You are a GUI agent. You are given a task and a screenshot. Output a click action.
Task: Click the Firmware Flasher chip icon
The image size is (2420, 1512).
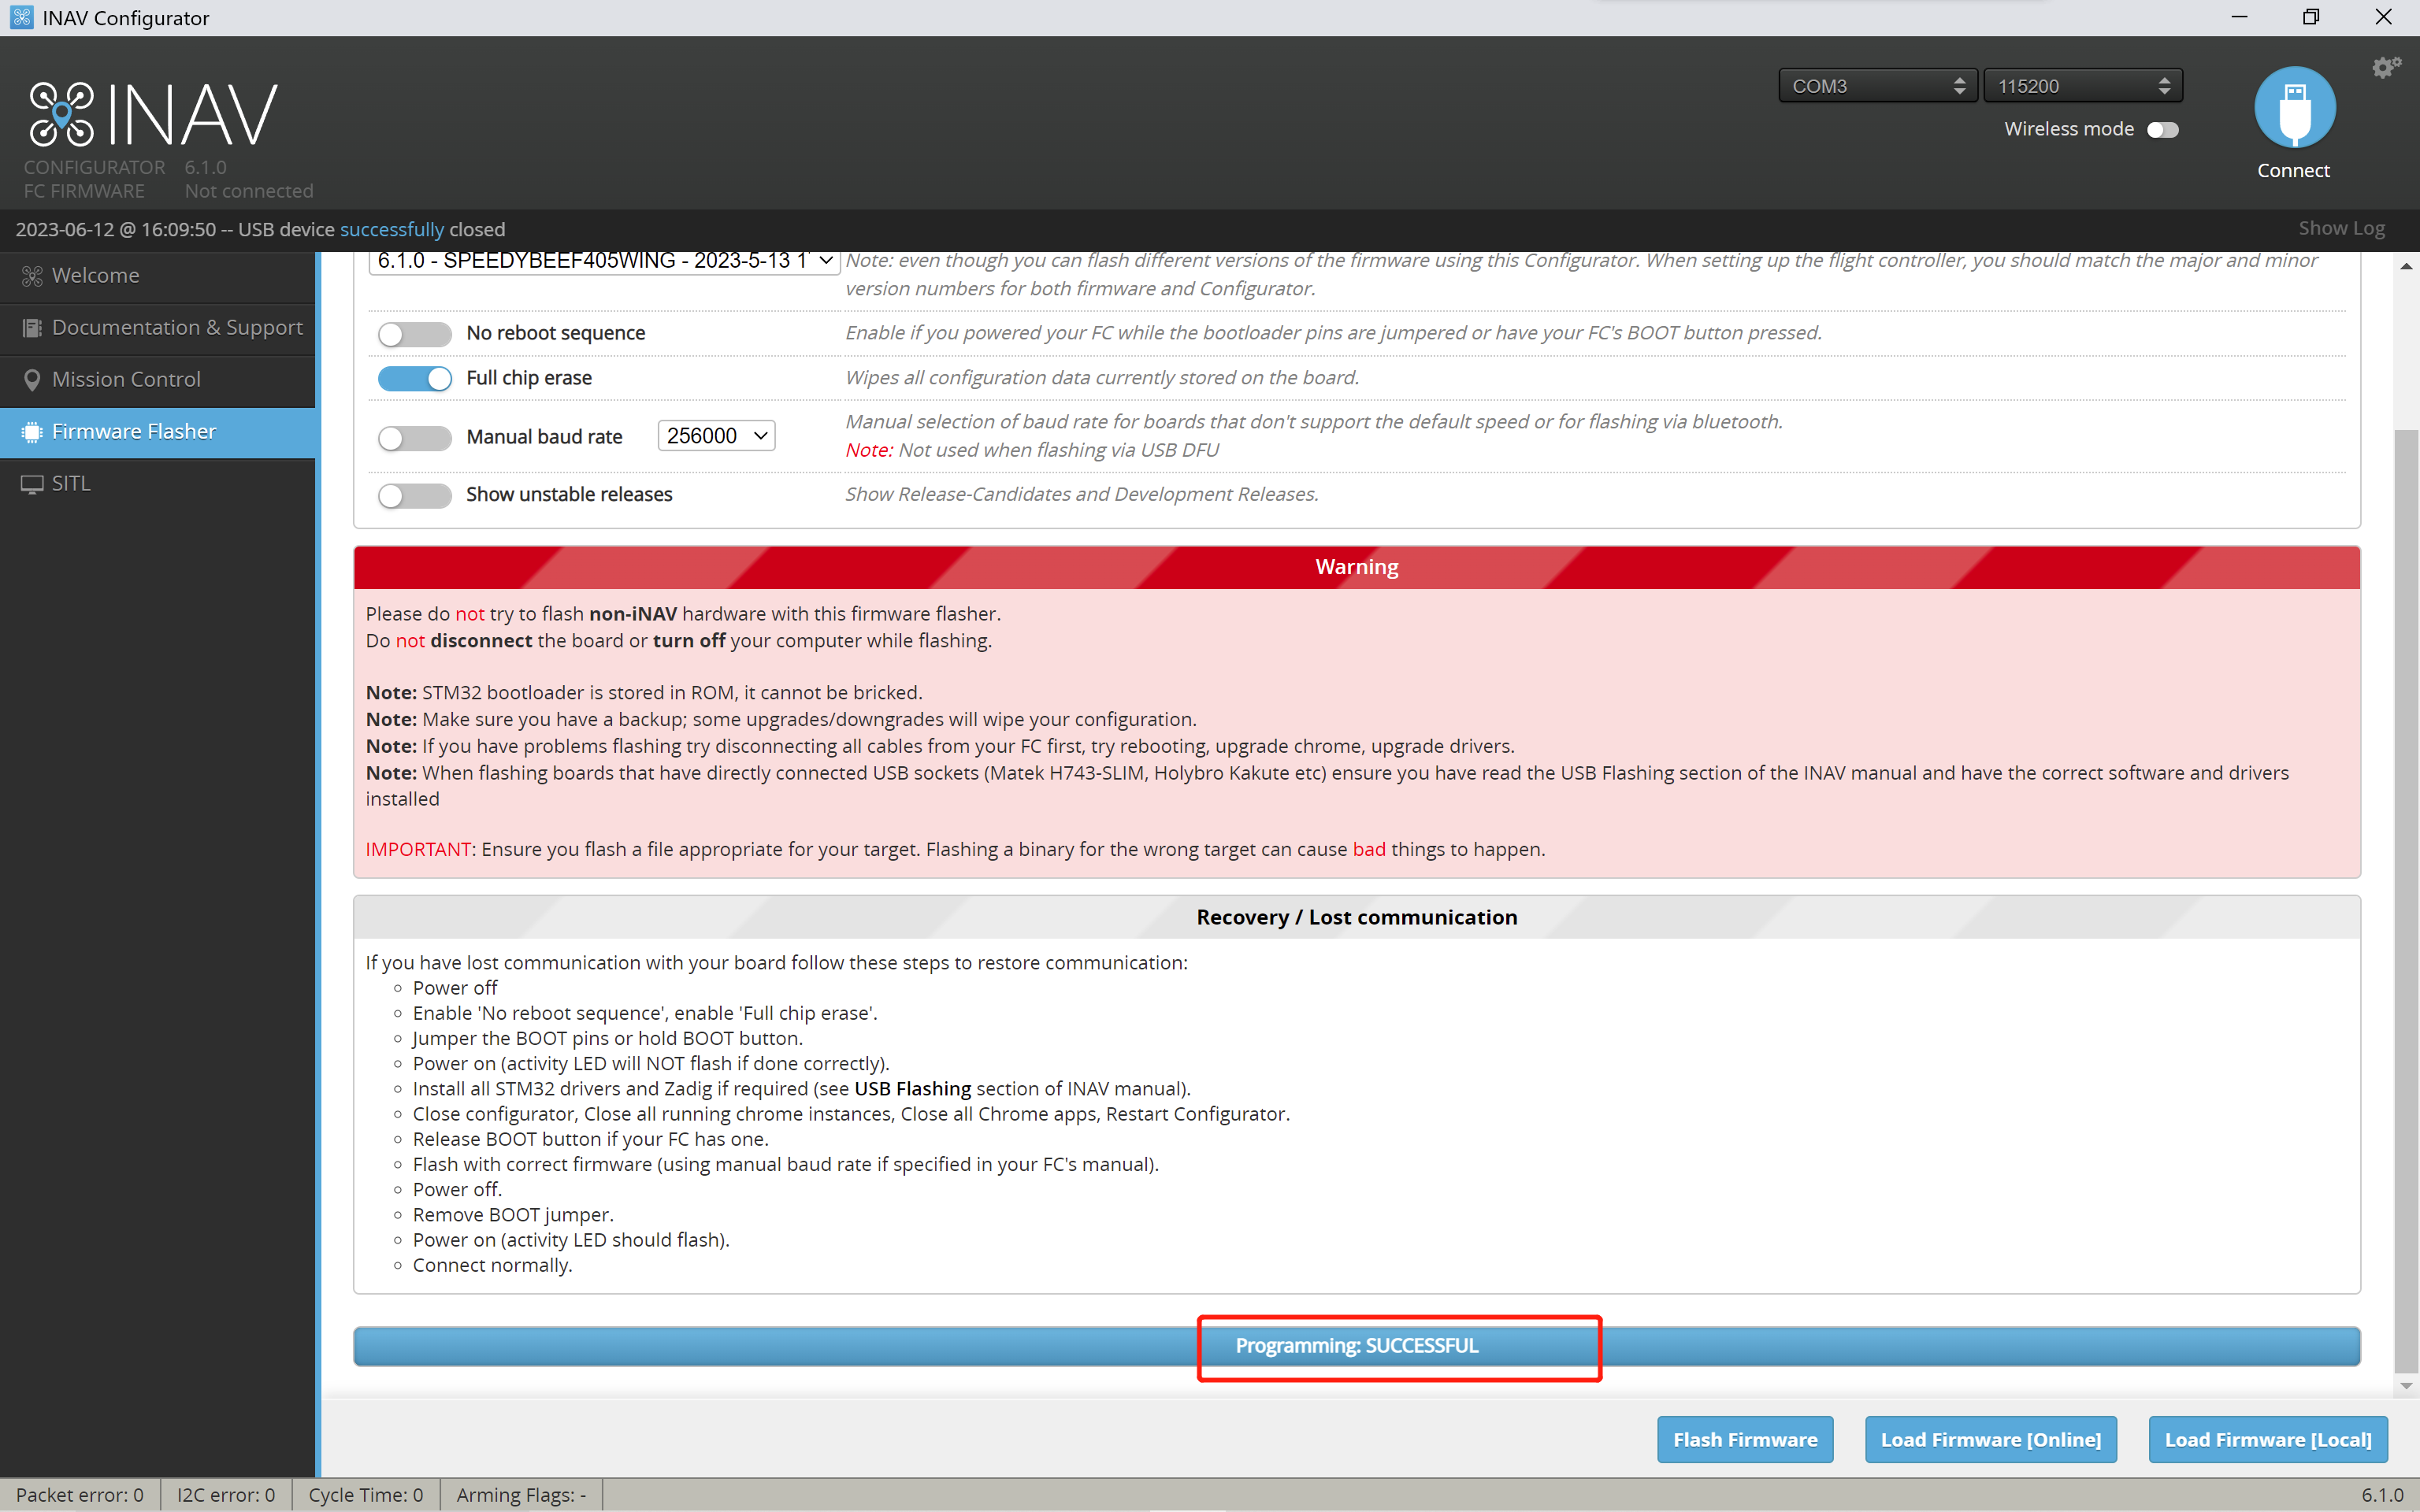tap(32, 432)
